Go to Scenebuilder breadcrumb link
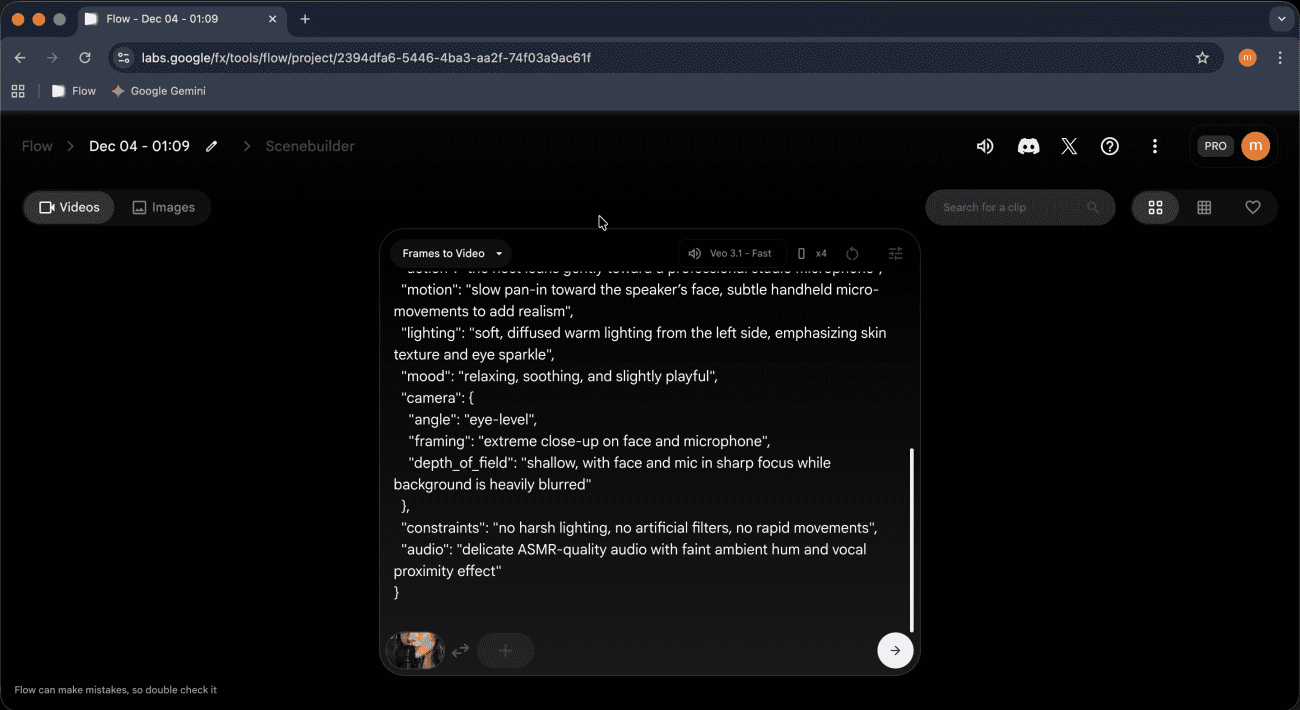The width and height of the screenshot is (1300, 710). [310, 146]
